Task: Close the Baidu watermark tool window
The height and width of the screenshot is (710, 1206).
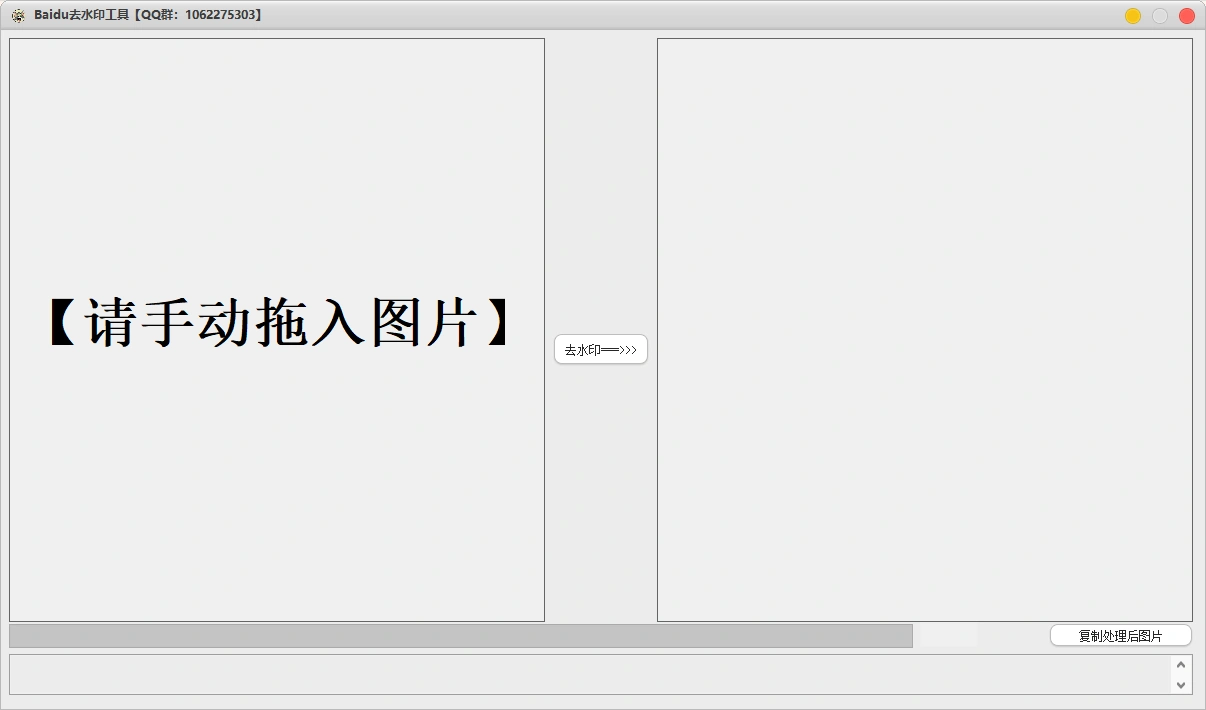Action: (x=1187, y=16)
